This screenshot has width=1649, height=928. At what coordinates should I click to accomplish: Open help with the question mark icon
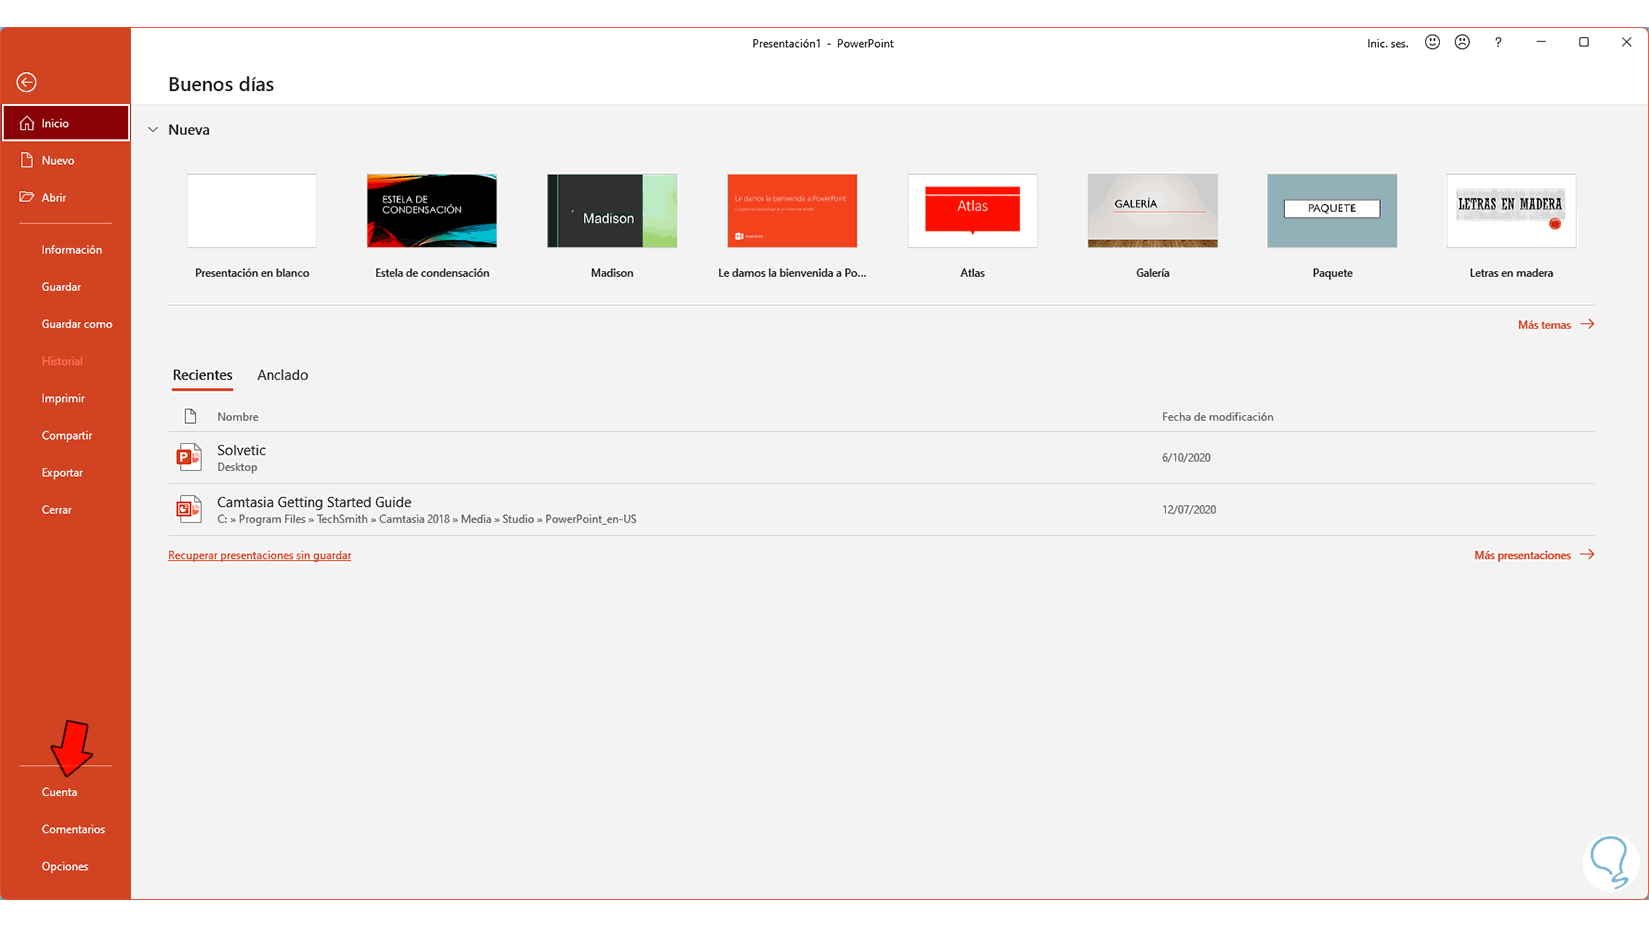(1498, 42)
